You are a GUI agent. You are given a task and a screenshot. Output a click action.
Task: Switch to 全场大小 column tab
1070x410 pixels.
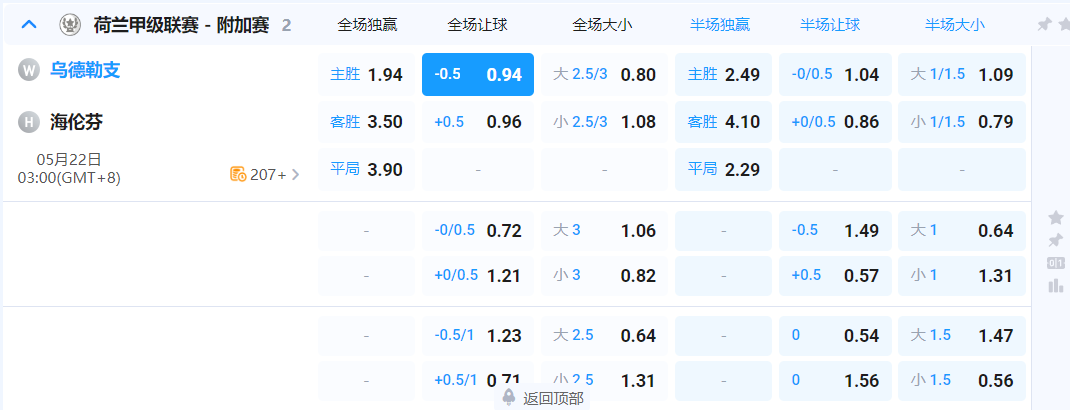point(603,25)
